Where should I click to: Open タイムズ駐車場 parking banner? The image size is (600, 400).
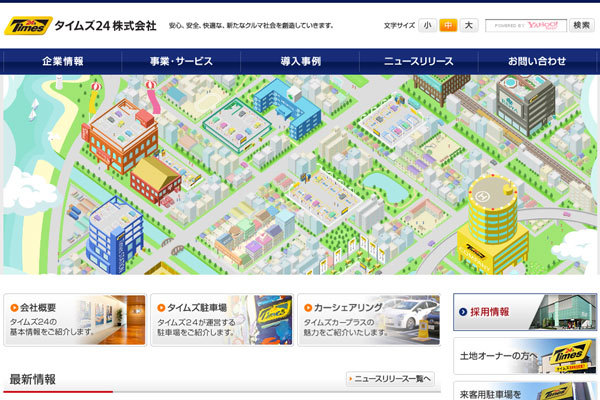click(221, 320)
